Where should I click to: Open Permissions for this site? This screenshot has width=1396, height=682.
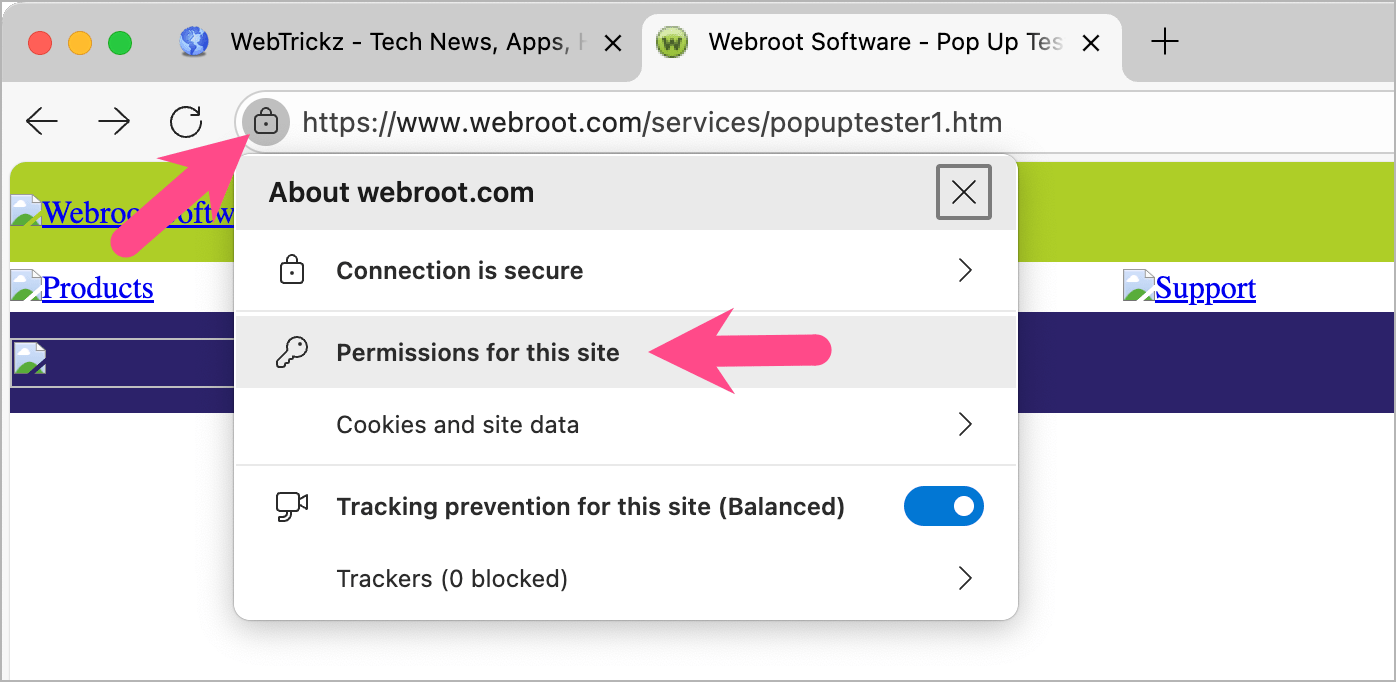pyautogui.click(x=478, y=353)
